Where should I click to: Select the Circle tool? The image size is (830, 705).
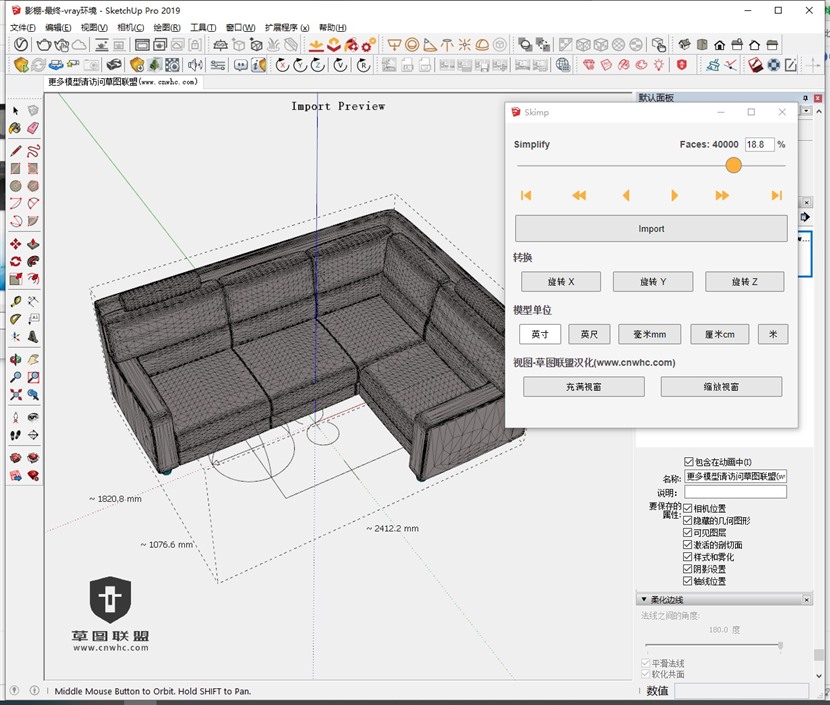[x=15, y=186]
